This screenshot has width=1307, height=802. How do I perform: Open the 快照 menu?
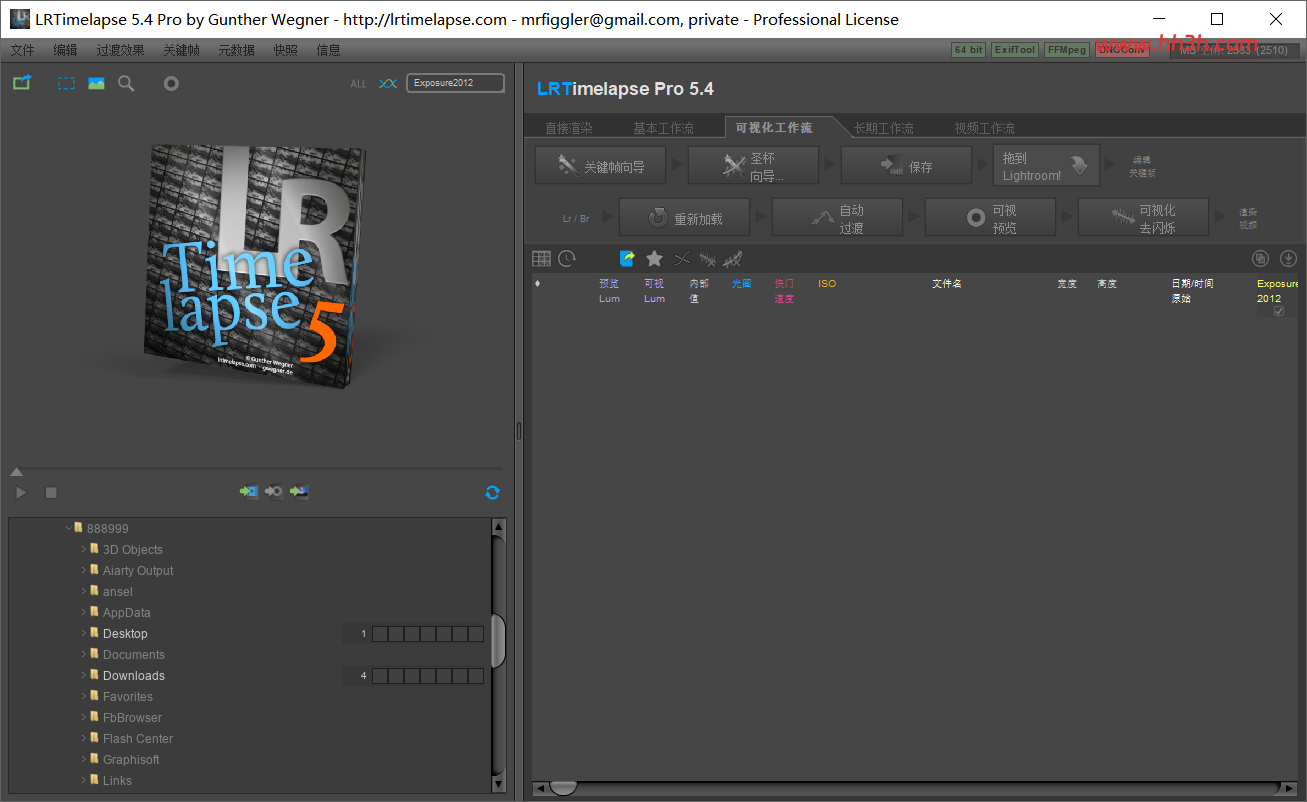pos(285,50)
